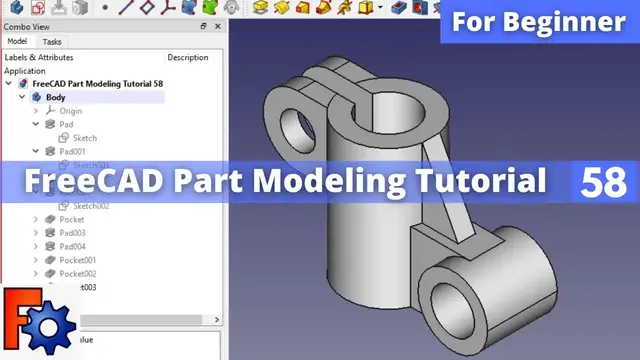This screenshot has width=640, height=360.
Task: Collapse the FreeCAD Part Modeling Tutorial 58 document
Action: point(9,84)
